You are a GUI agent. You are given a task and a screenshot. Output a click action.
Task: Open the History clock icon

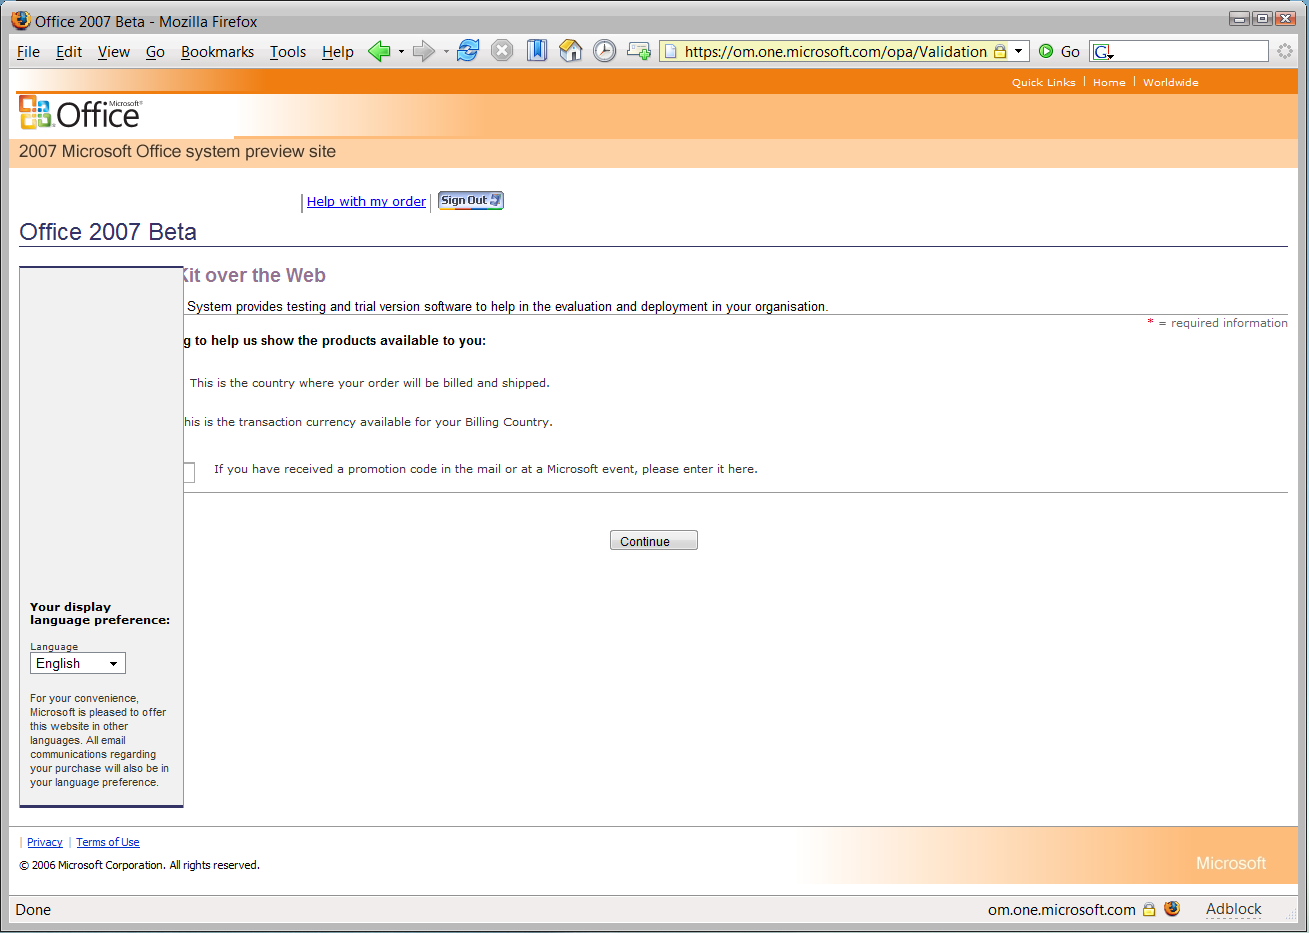pos(604,51)
